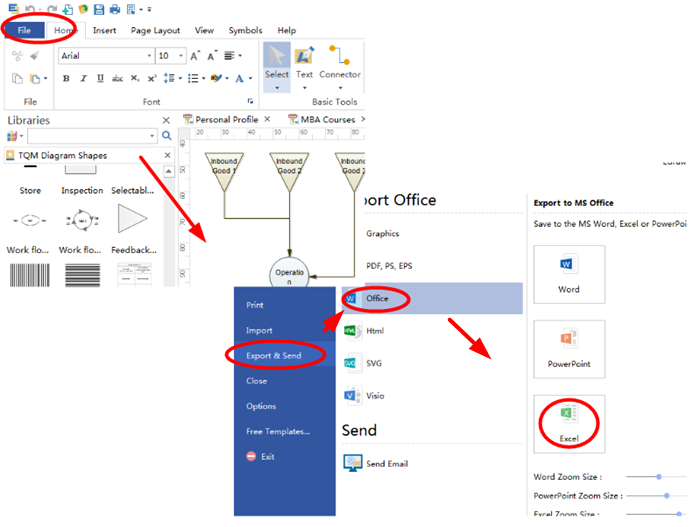Adjust the Word Zoom Size slider
The image size is (700, 527).
pos(658,477)
